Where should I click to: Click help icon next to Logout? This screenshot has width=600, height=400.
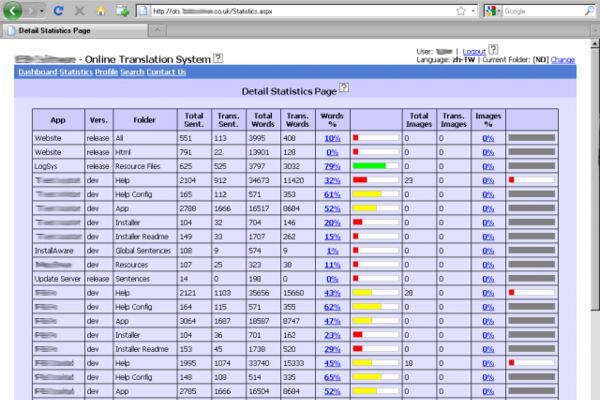493,49
